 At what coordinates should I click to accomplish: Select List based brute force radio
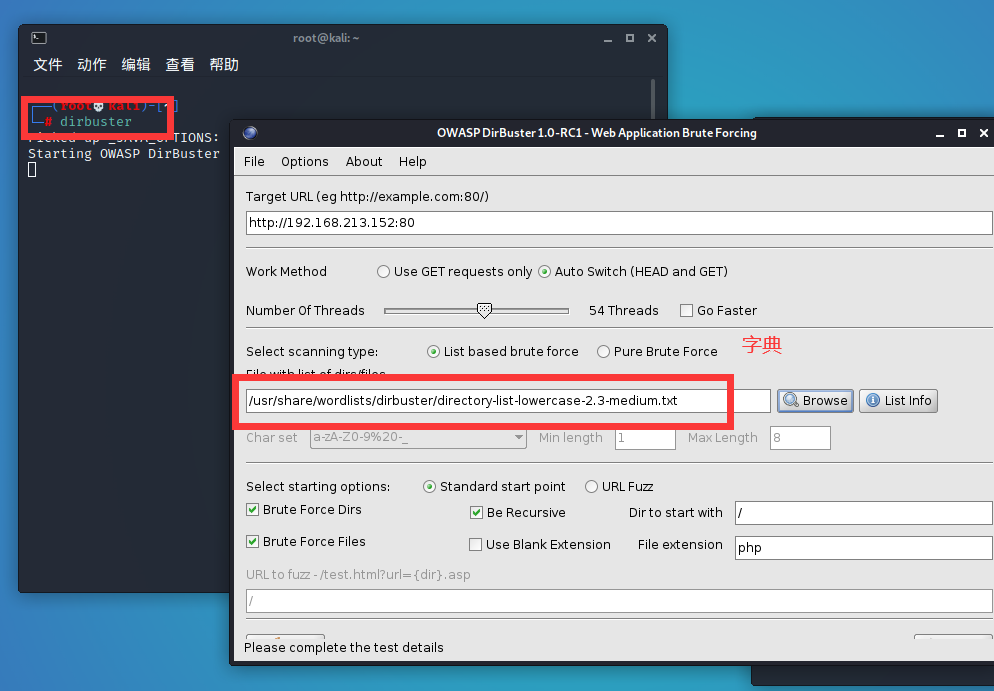pyautogui.click(x=433, y=352)
